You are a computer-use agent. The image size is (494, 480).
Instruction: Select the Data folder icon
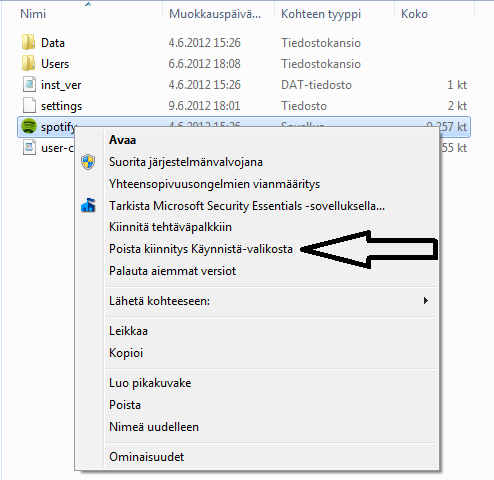(x=28, y=42)
